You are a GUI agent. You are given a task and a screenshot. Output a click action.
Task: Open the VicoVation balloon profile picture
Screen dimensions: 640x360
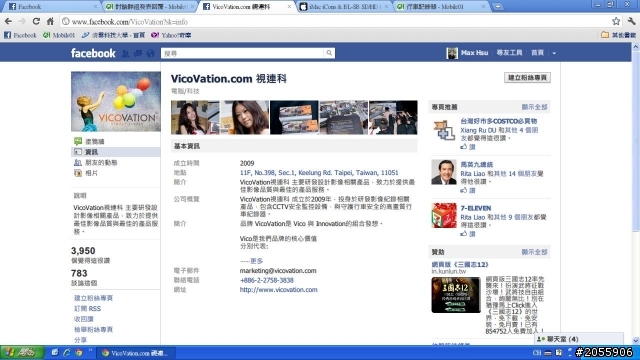(x=116, y=101)
